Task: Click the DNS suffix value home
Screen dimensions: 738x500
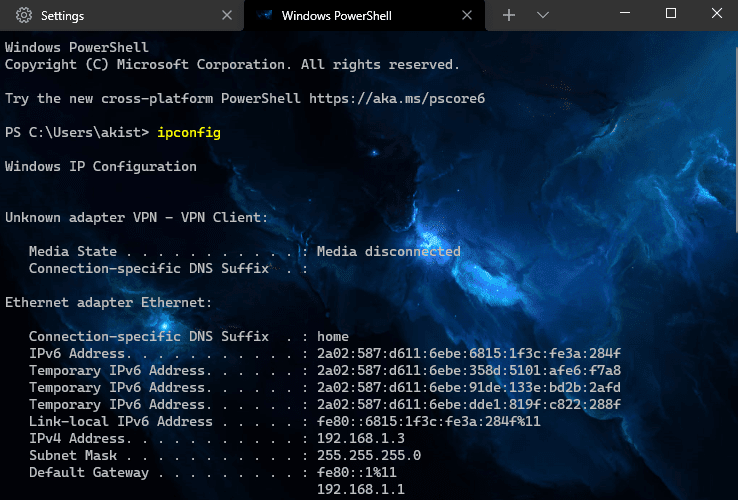Action: [333, 336]
